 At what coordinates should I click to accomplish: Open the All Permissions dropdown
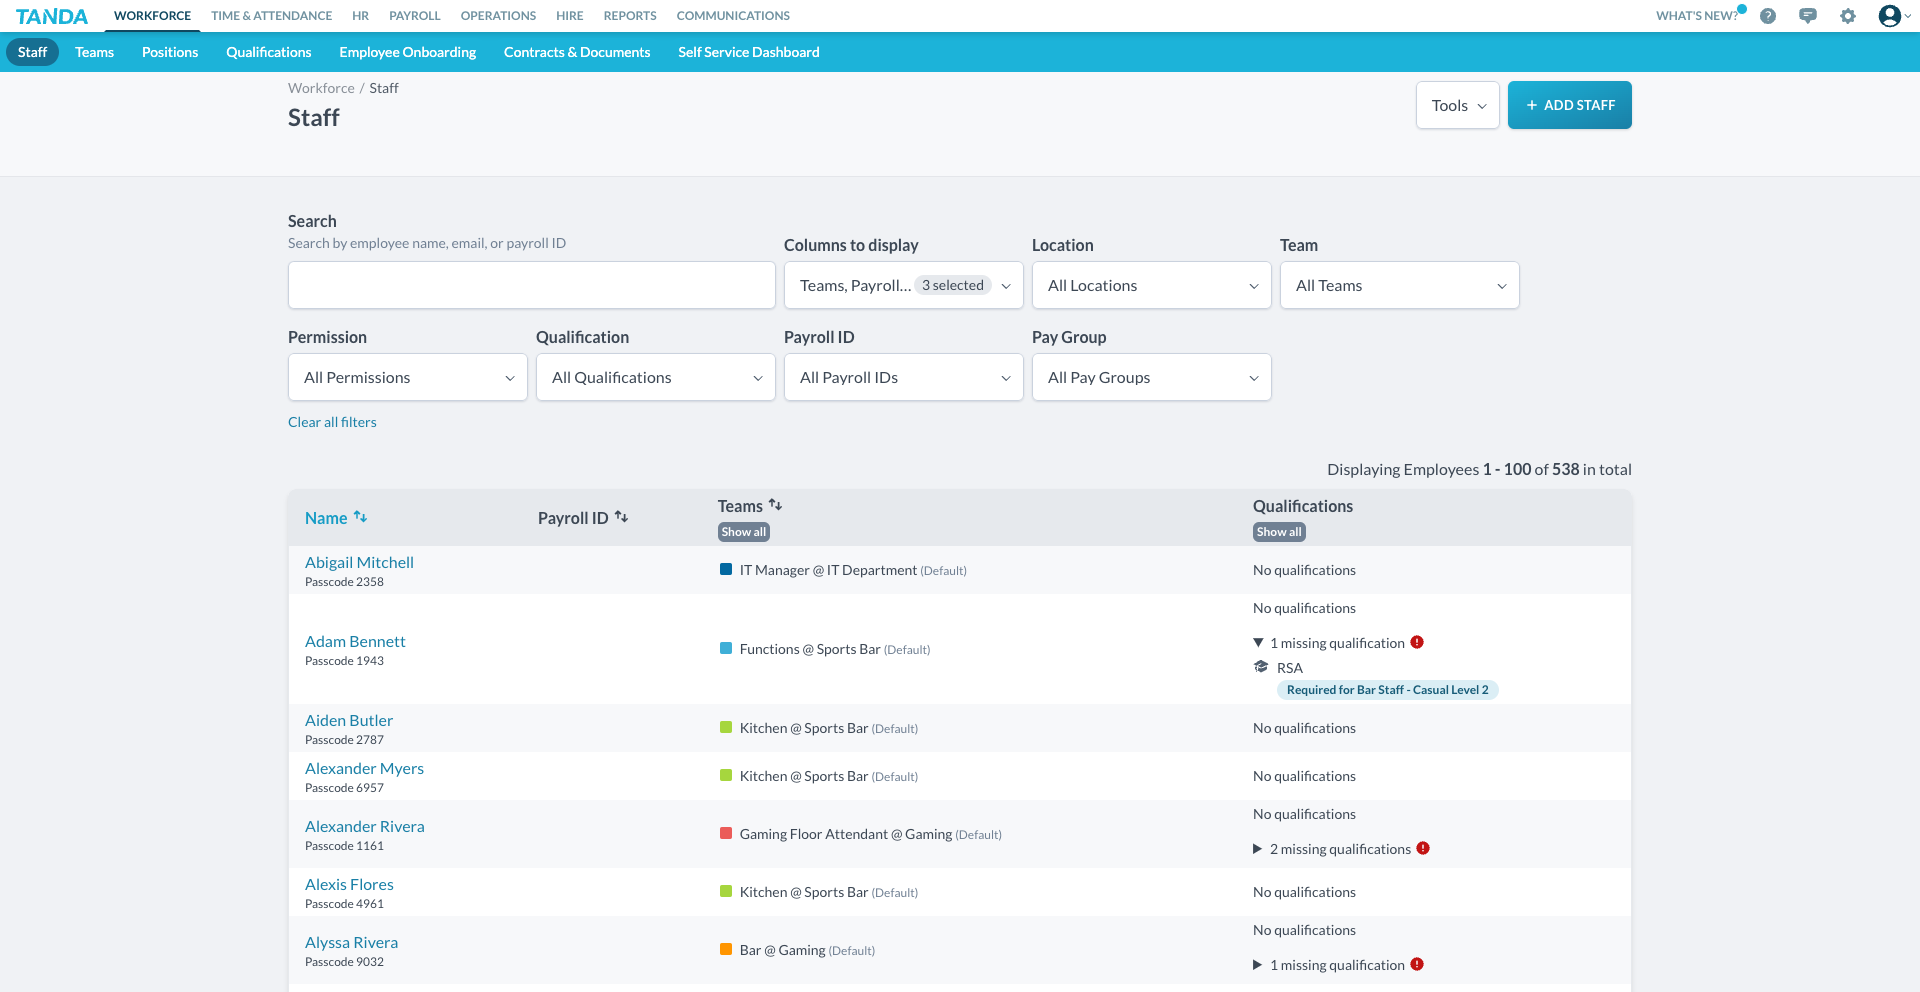pyautogui.click(x=407, y=377)
